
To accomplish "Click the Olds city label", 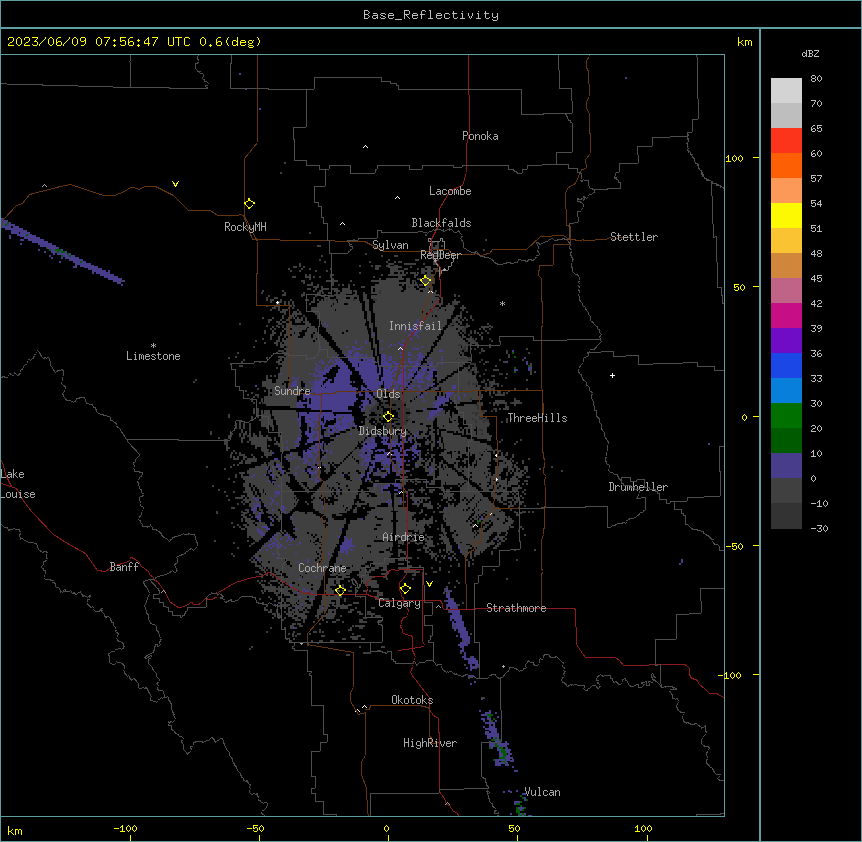I will [x=388, y=394].
